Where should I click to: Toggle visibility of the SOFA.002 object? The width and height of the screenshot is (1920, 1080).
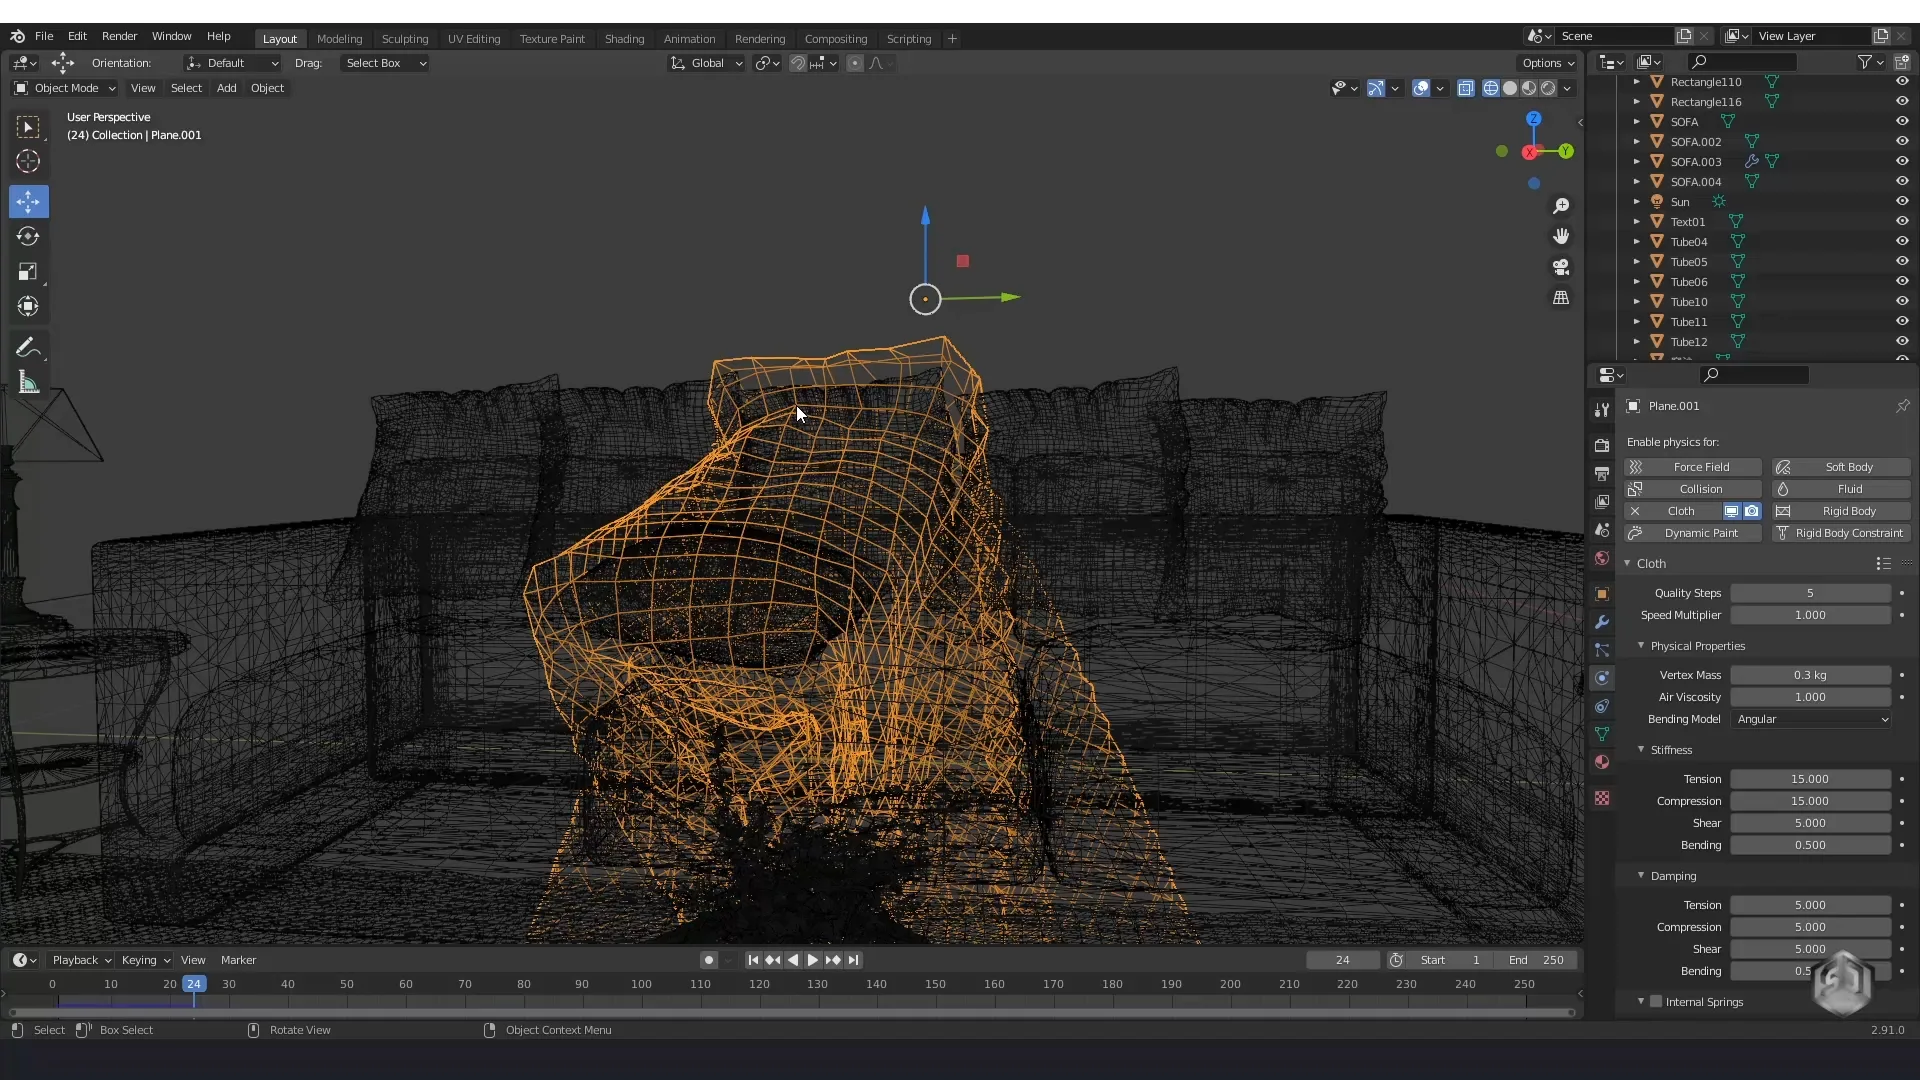pos(1902,141)
